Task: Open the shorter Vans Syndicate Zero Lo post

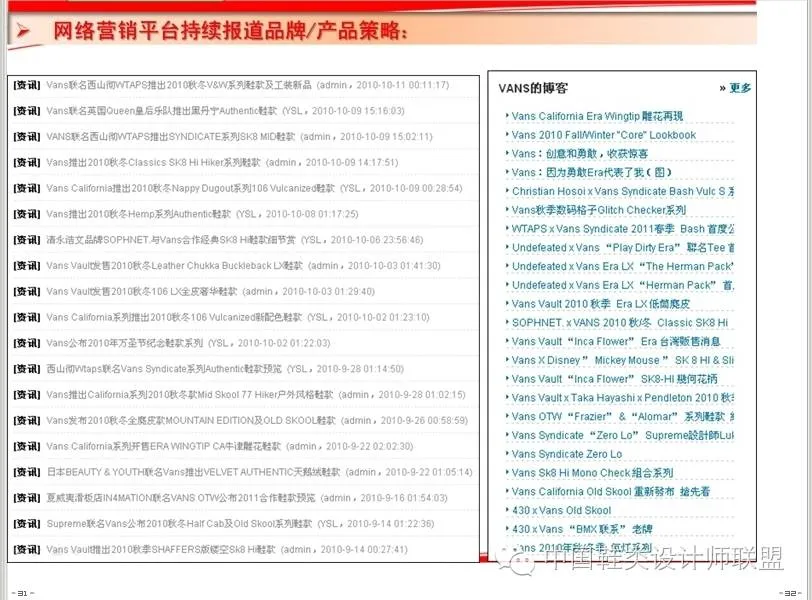Action: pos(567,454)
